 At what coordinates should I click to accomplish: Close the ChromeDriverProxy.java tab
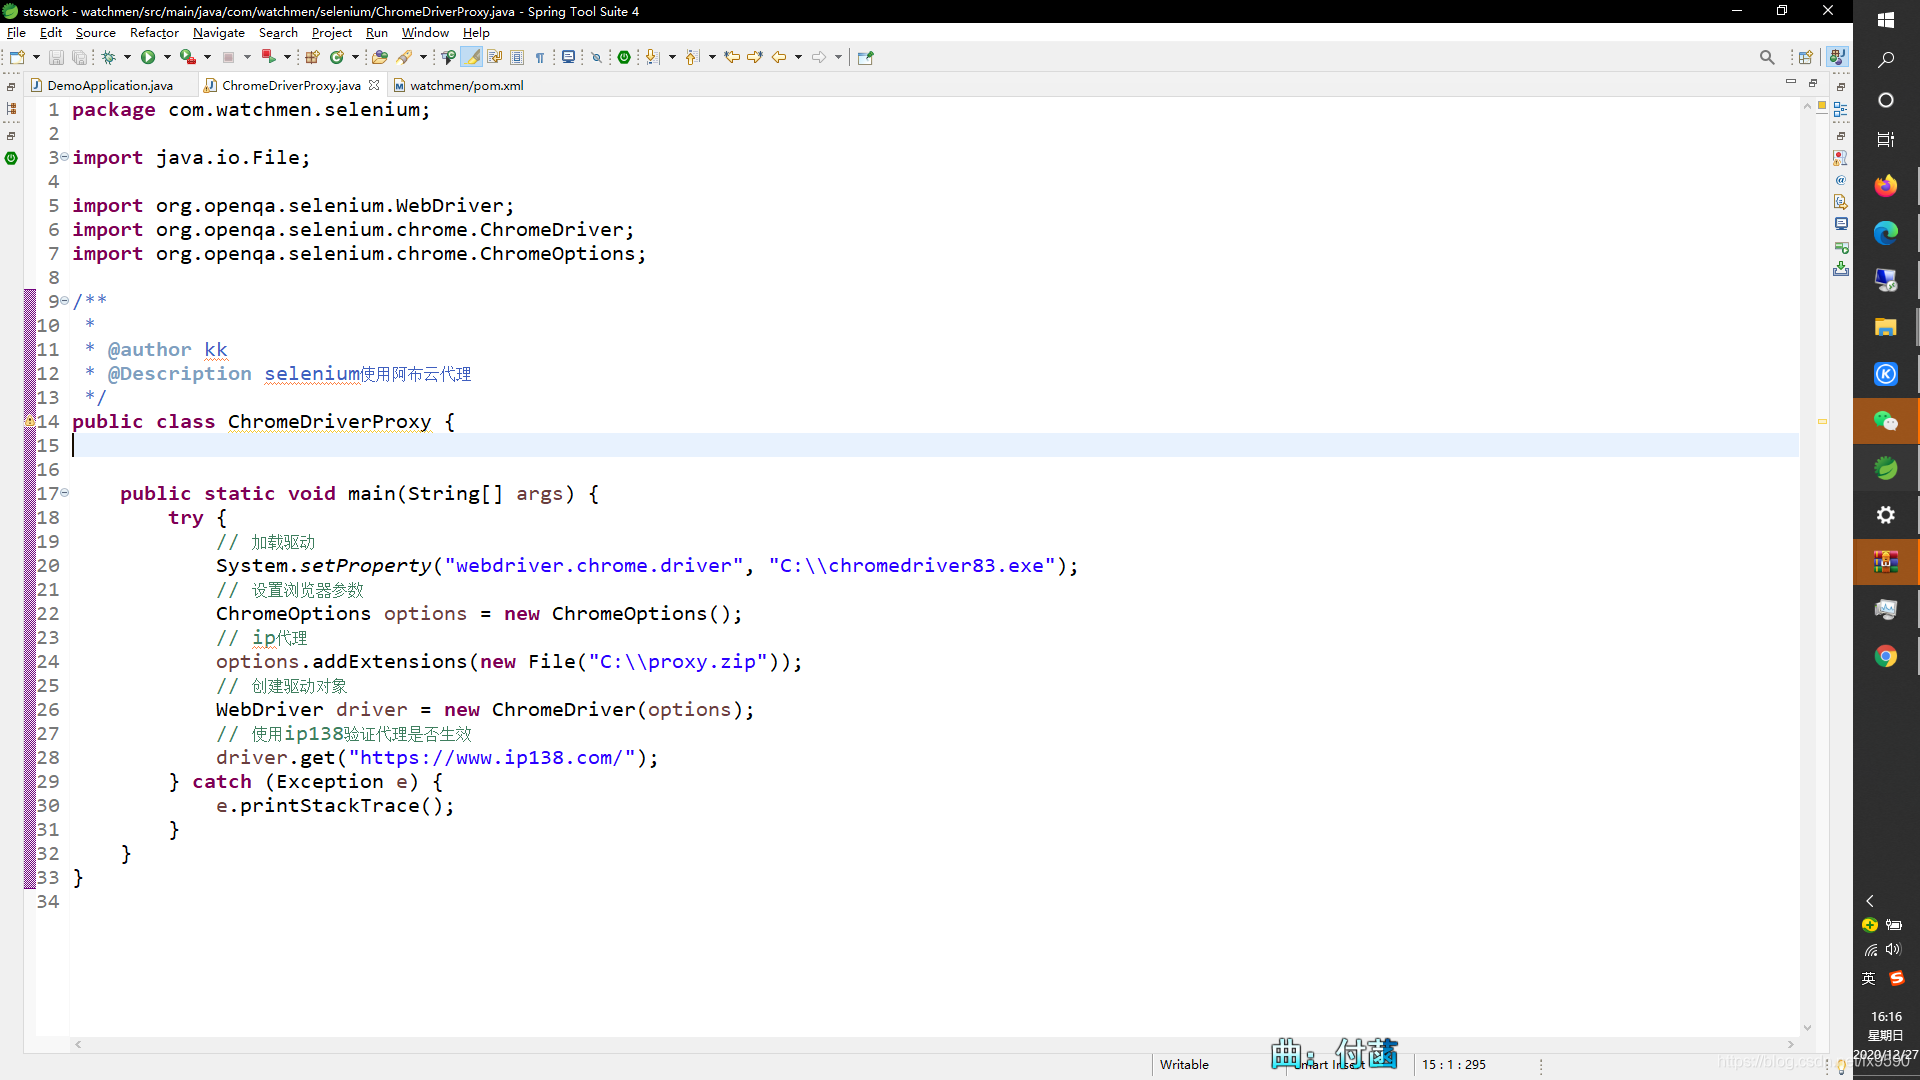374,85
